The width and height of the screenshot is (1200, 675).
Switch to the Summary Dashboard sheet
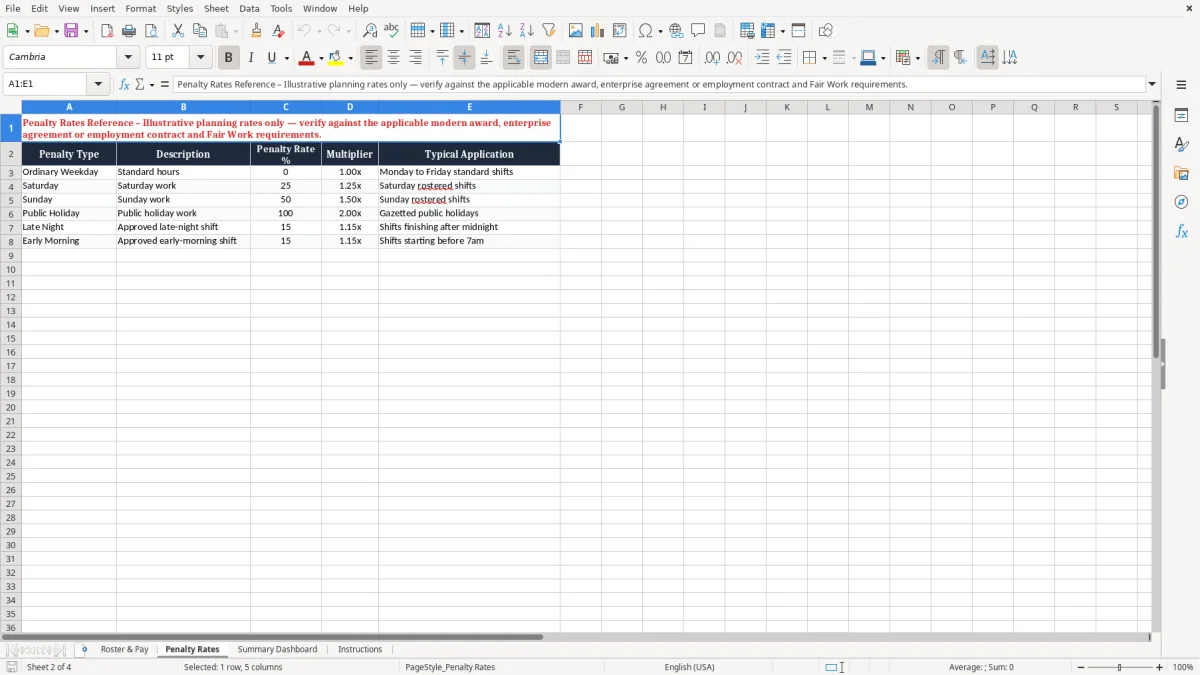click(x=277, y=650)
